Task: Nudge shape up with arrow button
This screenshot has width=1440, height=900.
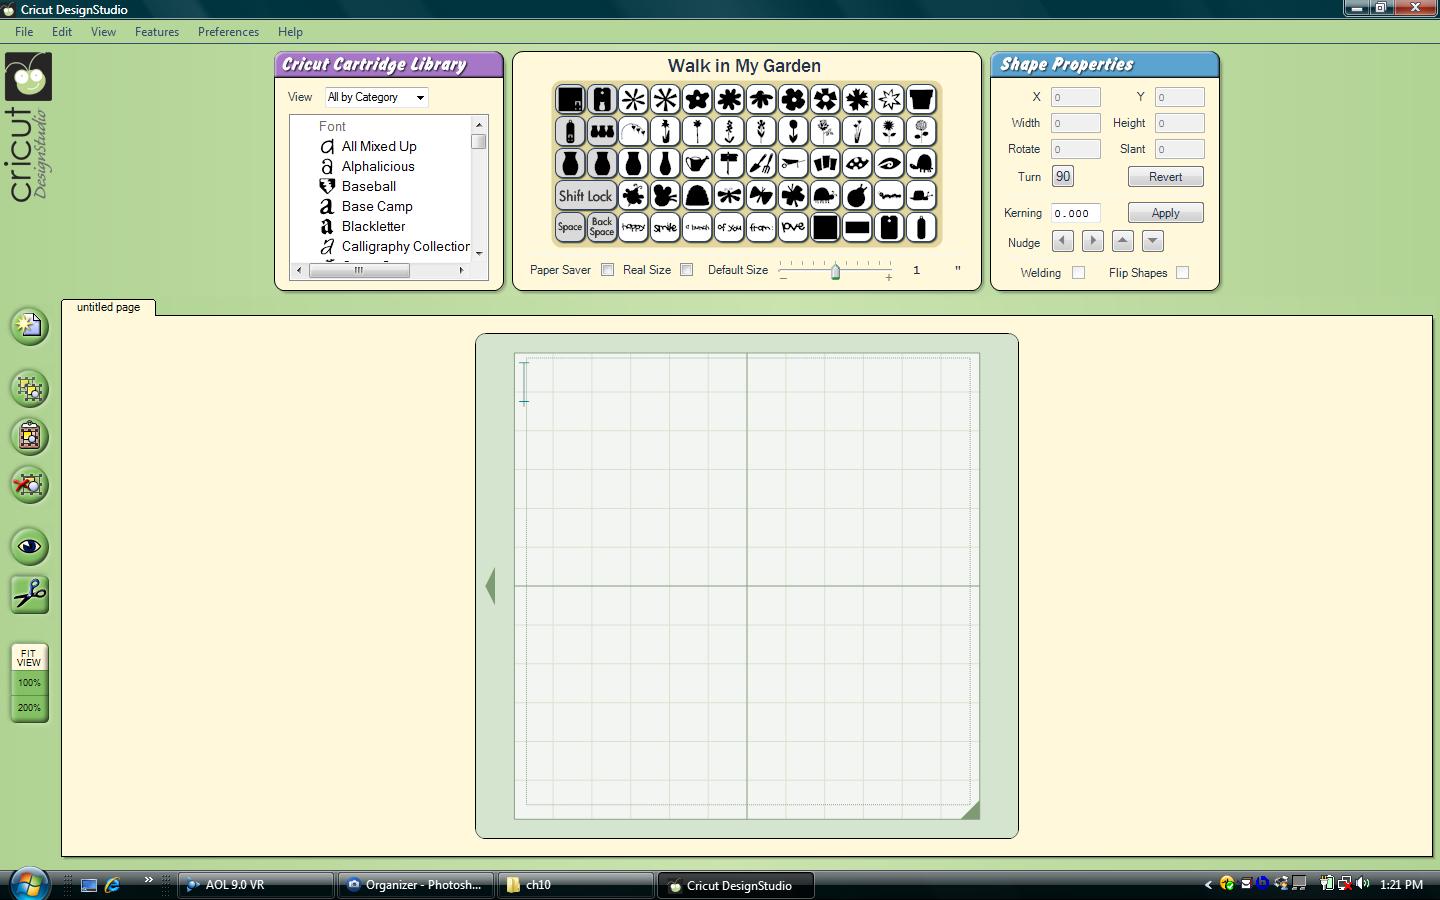Action: 1123,241
